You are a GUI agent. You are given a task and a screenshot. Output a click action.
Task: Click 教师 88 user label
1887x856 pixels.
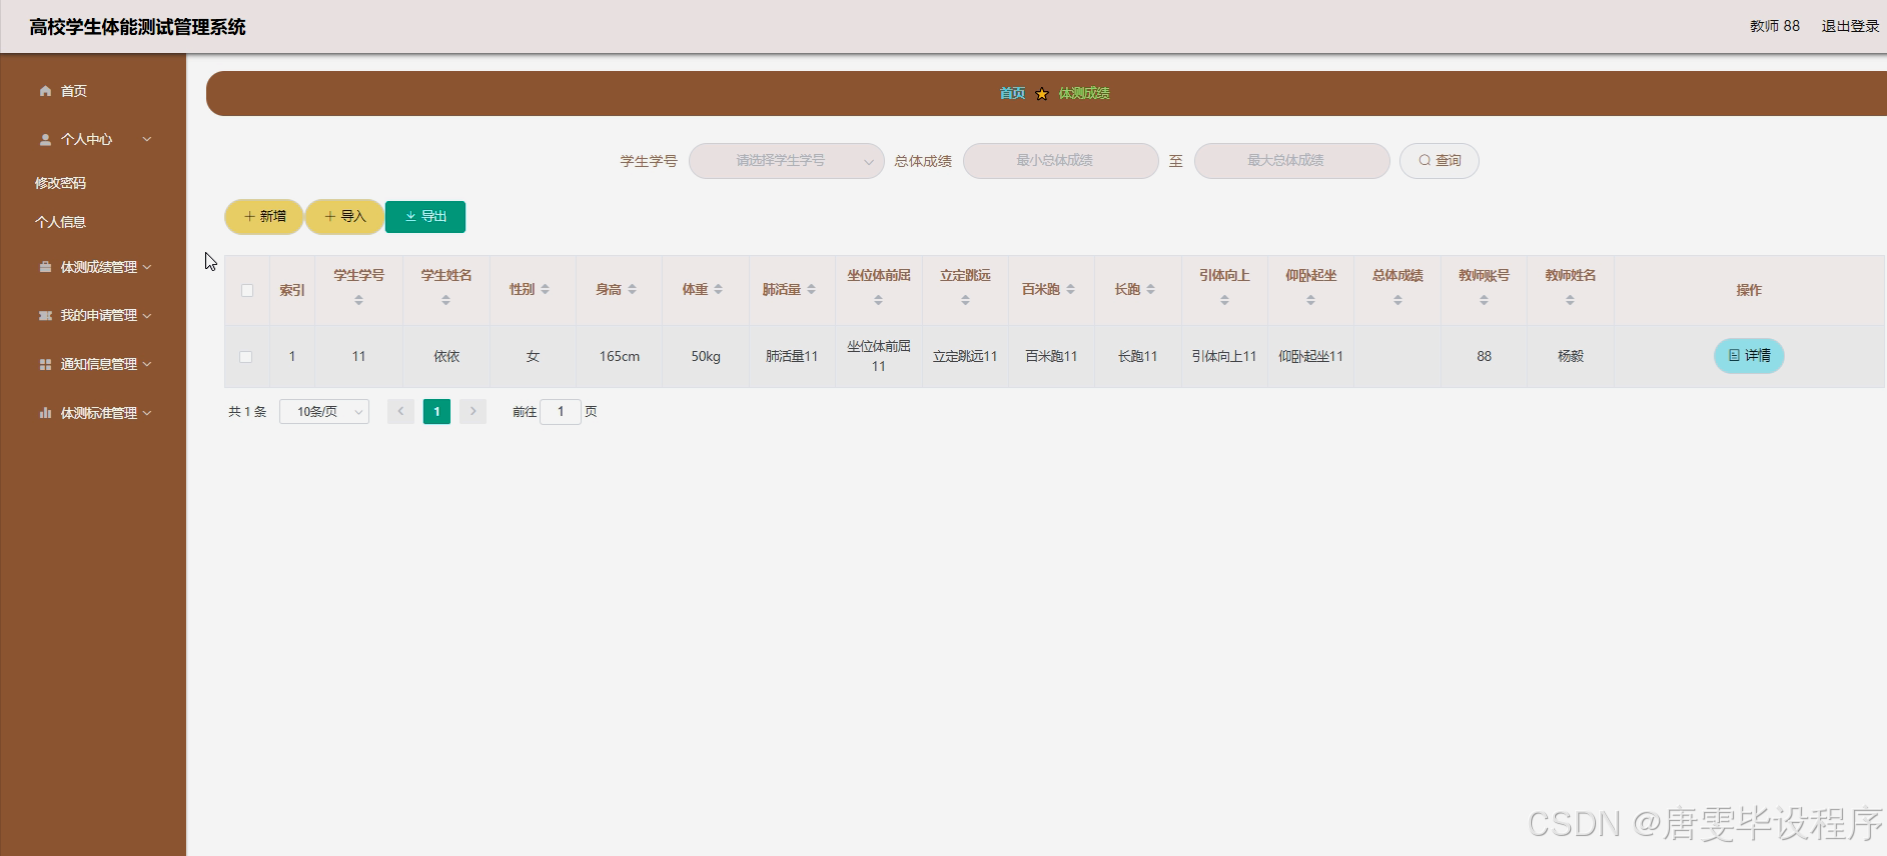tap(1774, 26)
